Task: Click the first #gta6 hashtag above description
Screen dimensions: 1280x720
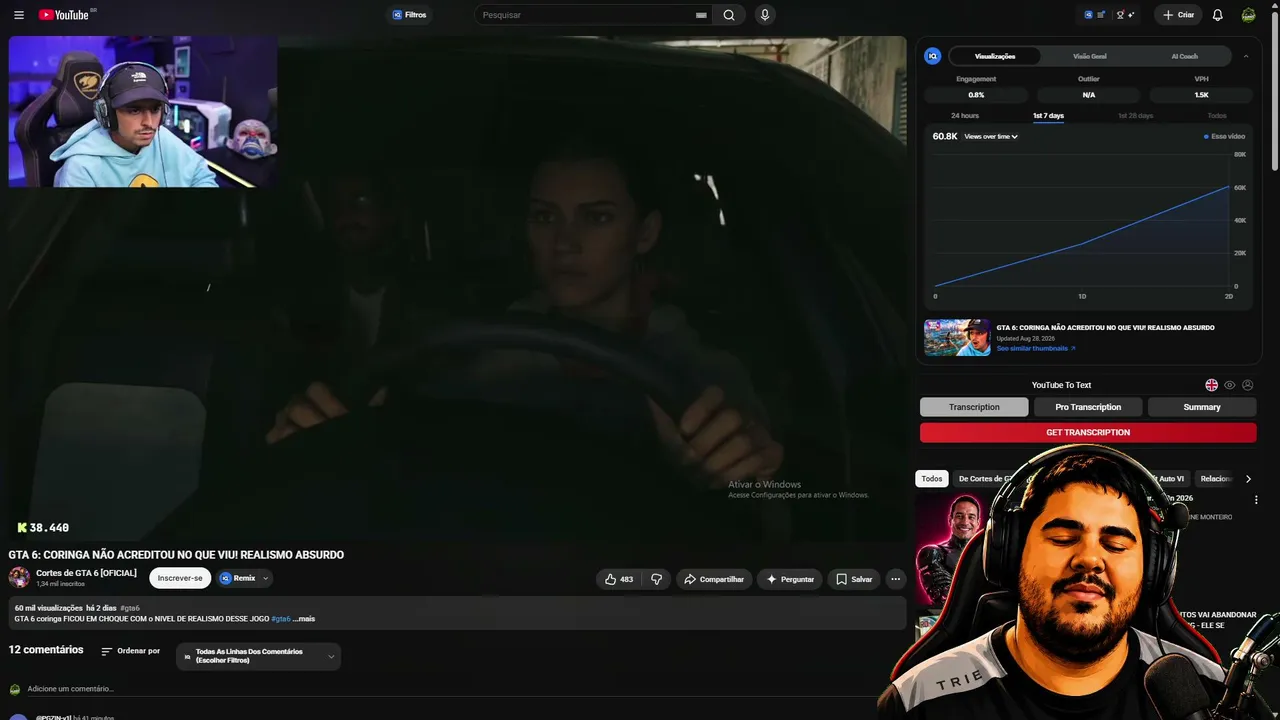Action: (130, 608)
